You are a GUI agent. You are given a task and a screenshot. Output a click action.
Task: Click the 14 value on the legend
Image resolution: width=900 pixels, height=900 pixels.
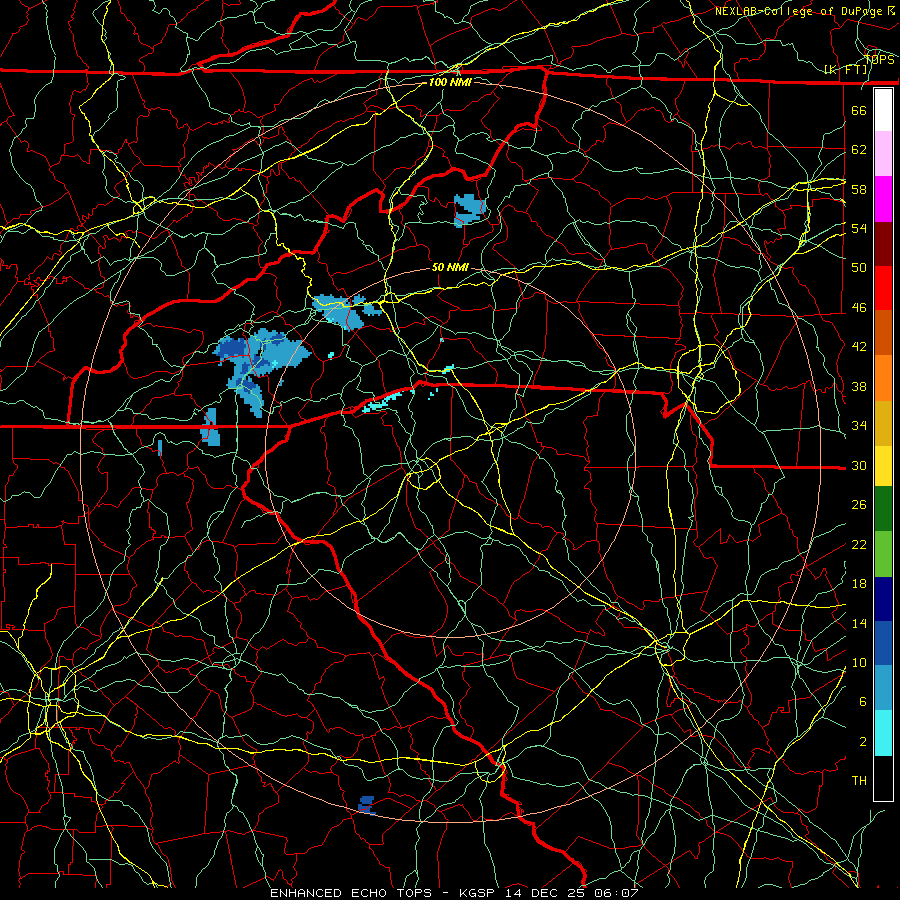[x=859, y=623]
